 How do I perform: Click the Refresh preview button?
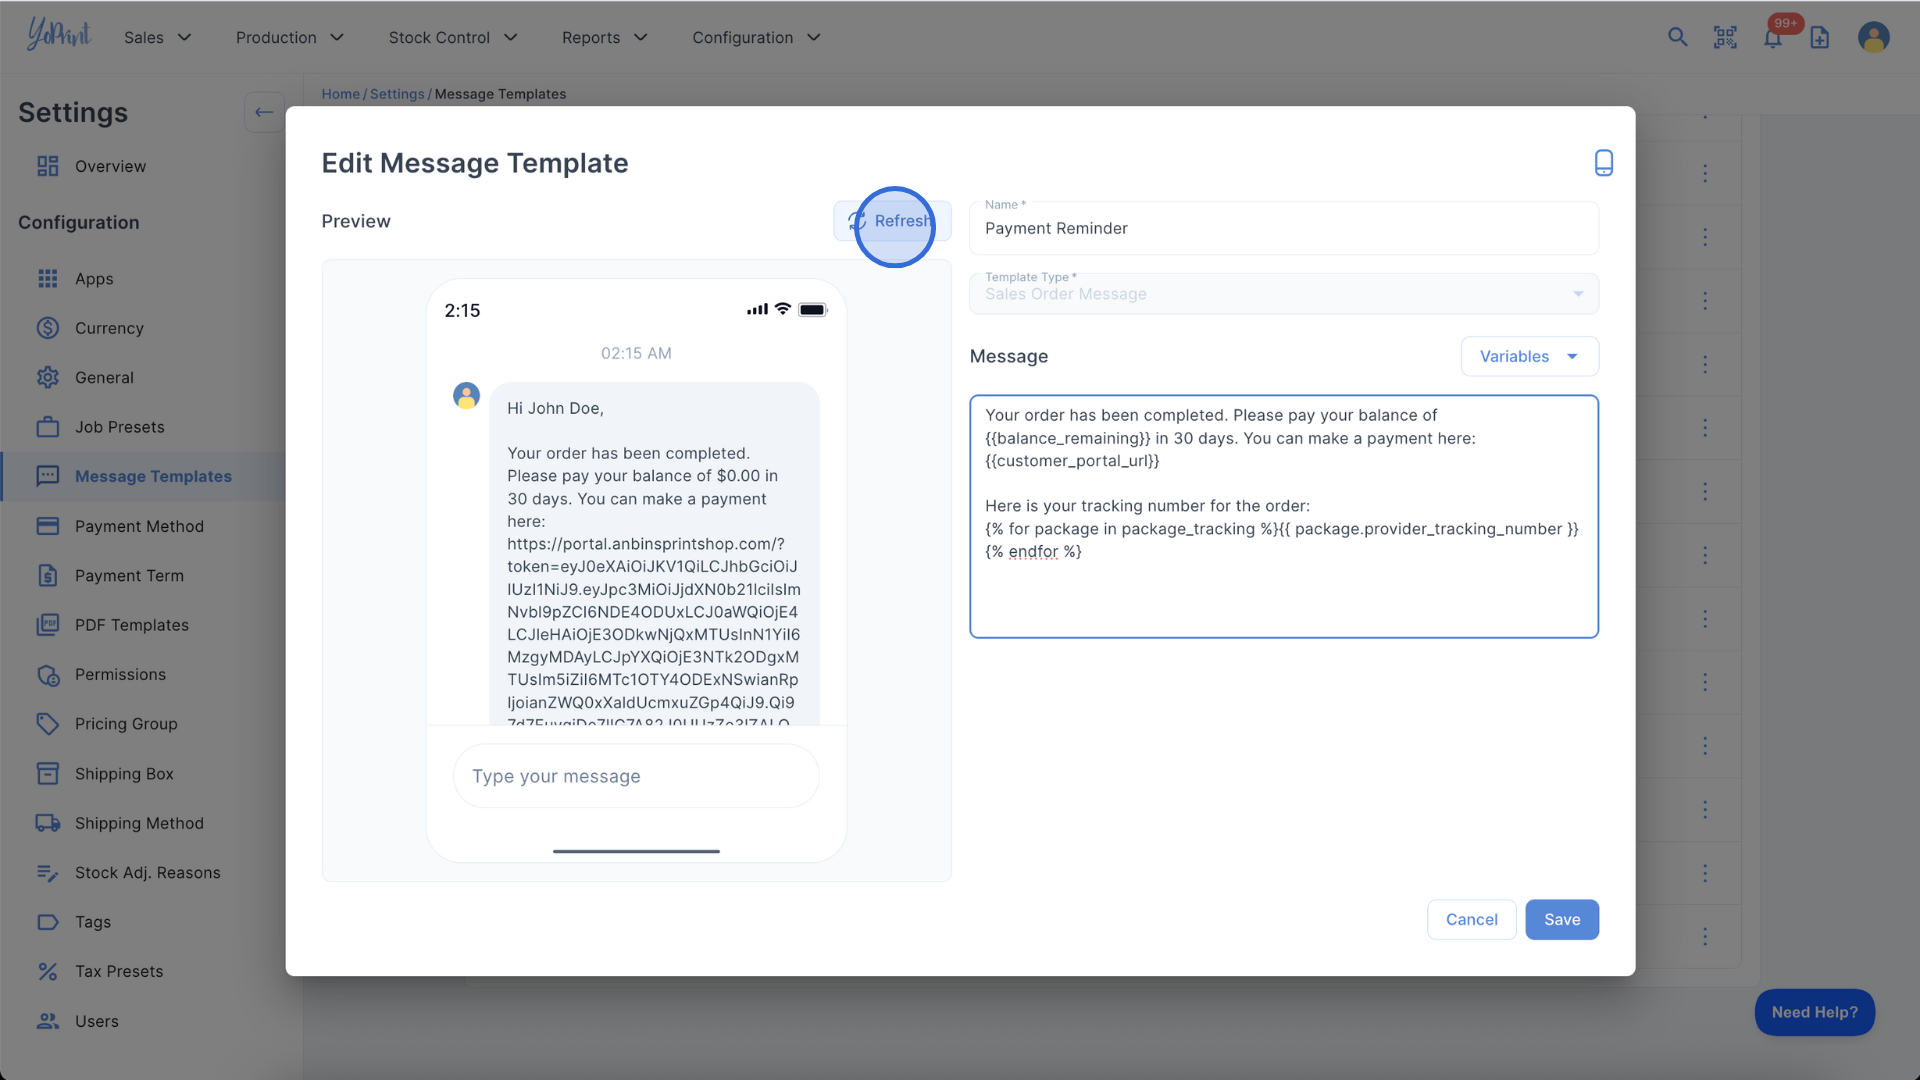coord(892,221)
